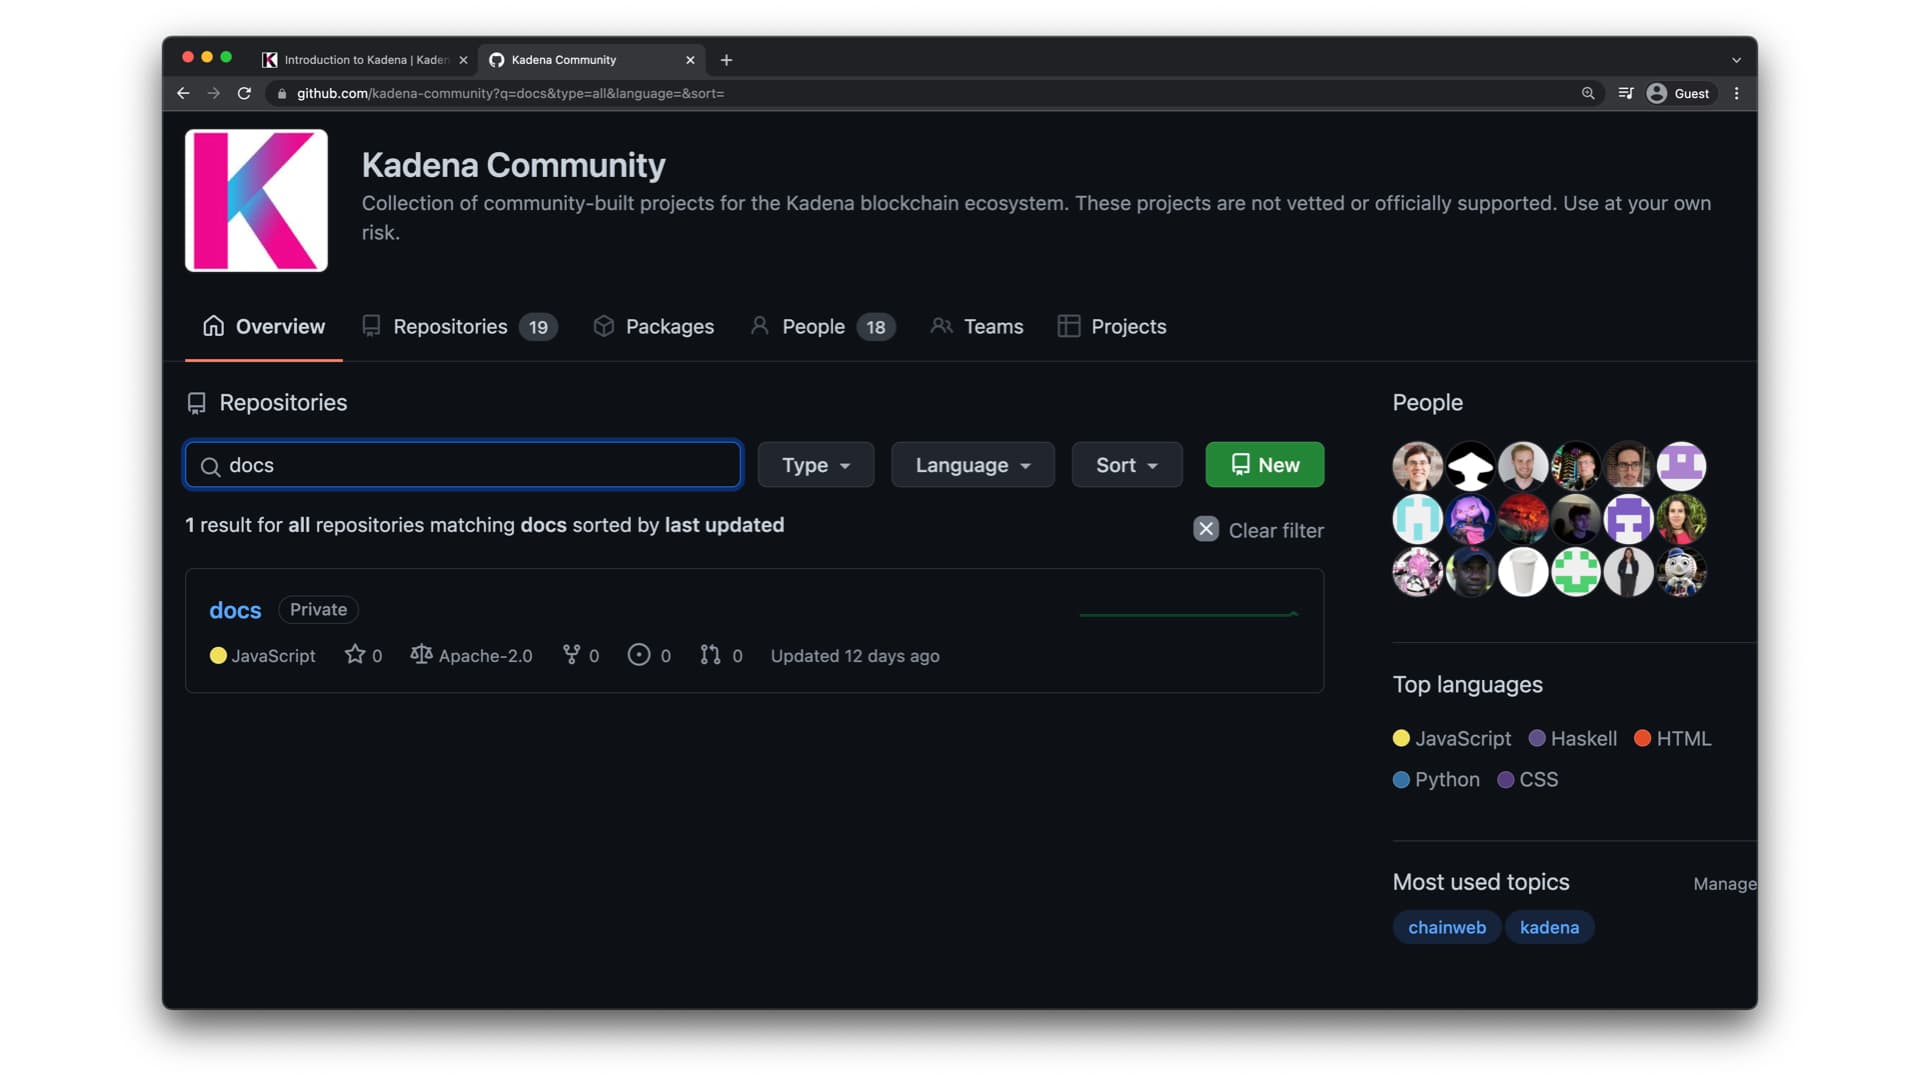The image size is (1920, 1080).
Task: Switch to the Overview tab
Action: (x=264, y=326)
